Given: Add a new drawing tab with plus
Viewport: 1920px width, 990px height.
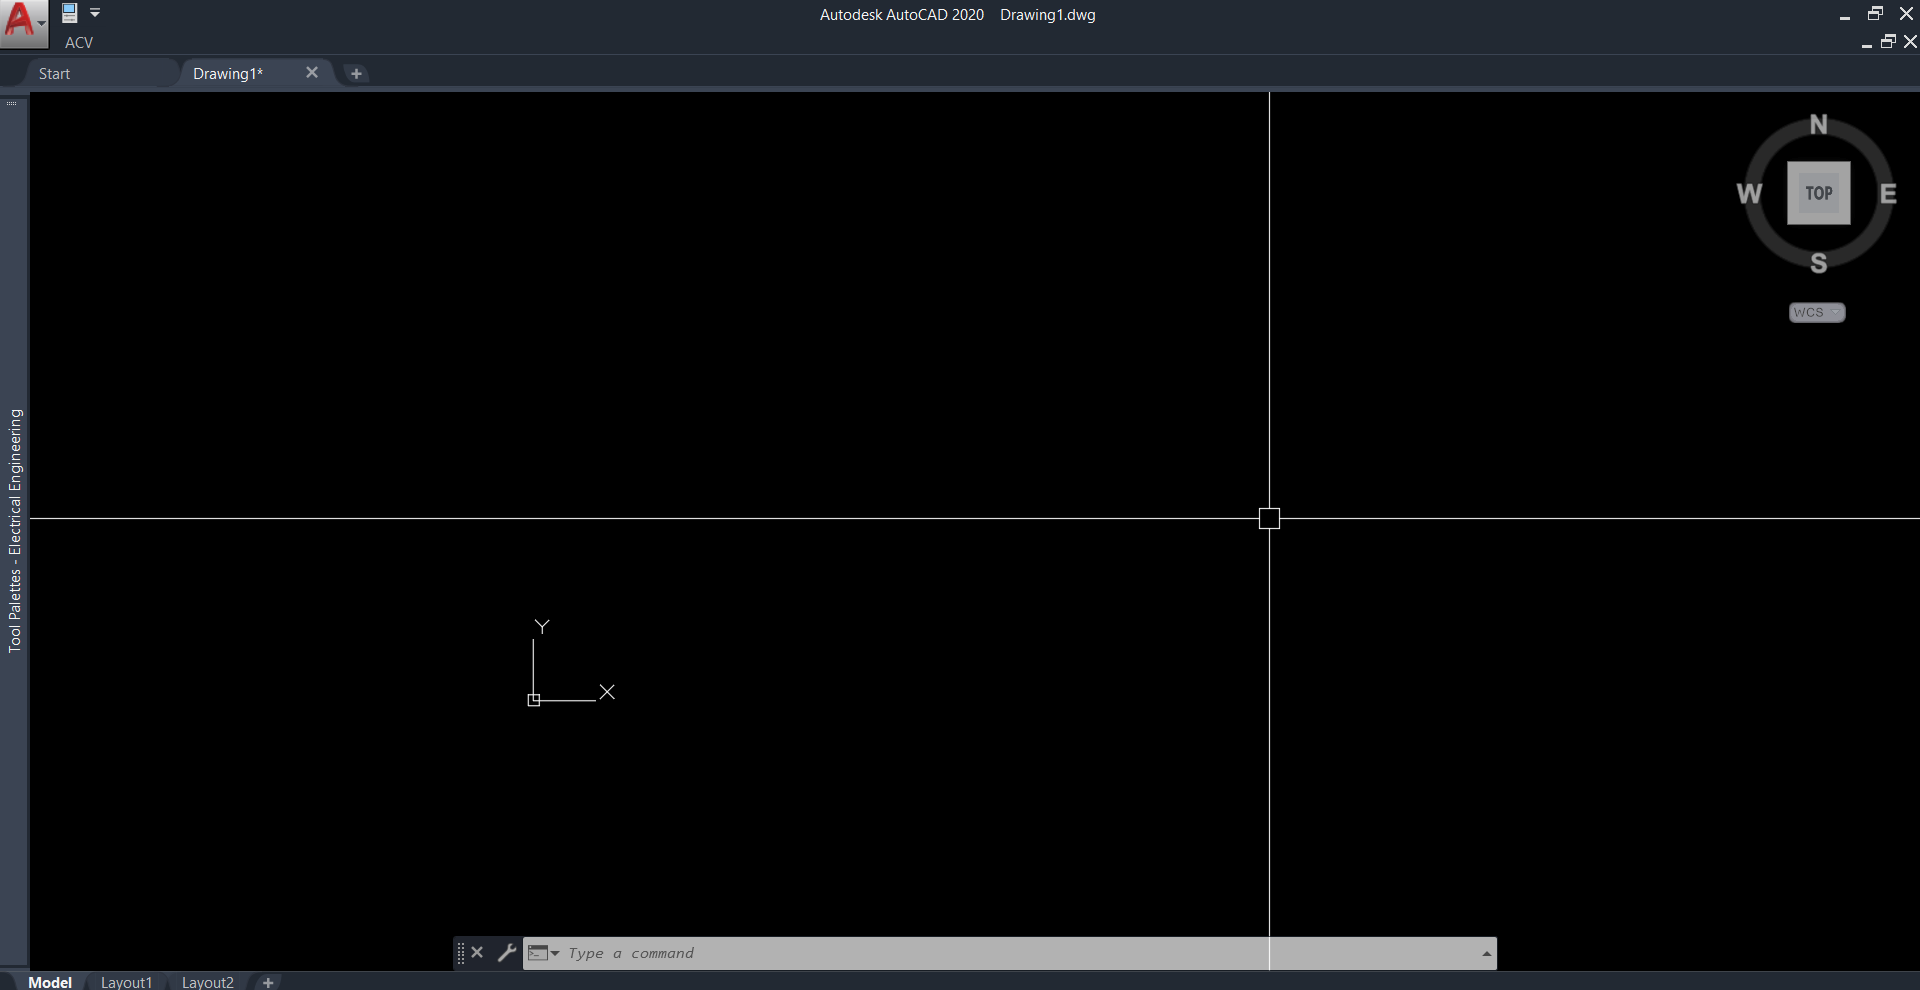Looking at the screenshot, I should point(356,74).
